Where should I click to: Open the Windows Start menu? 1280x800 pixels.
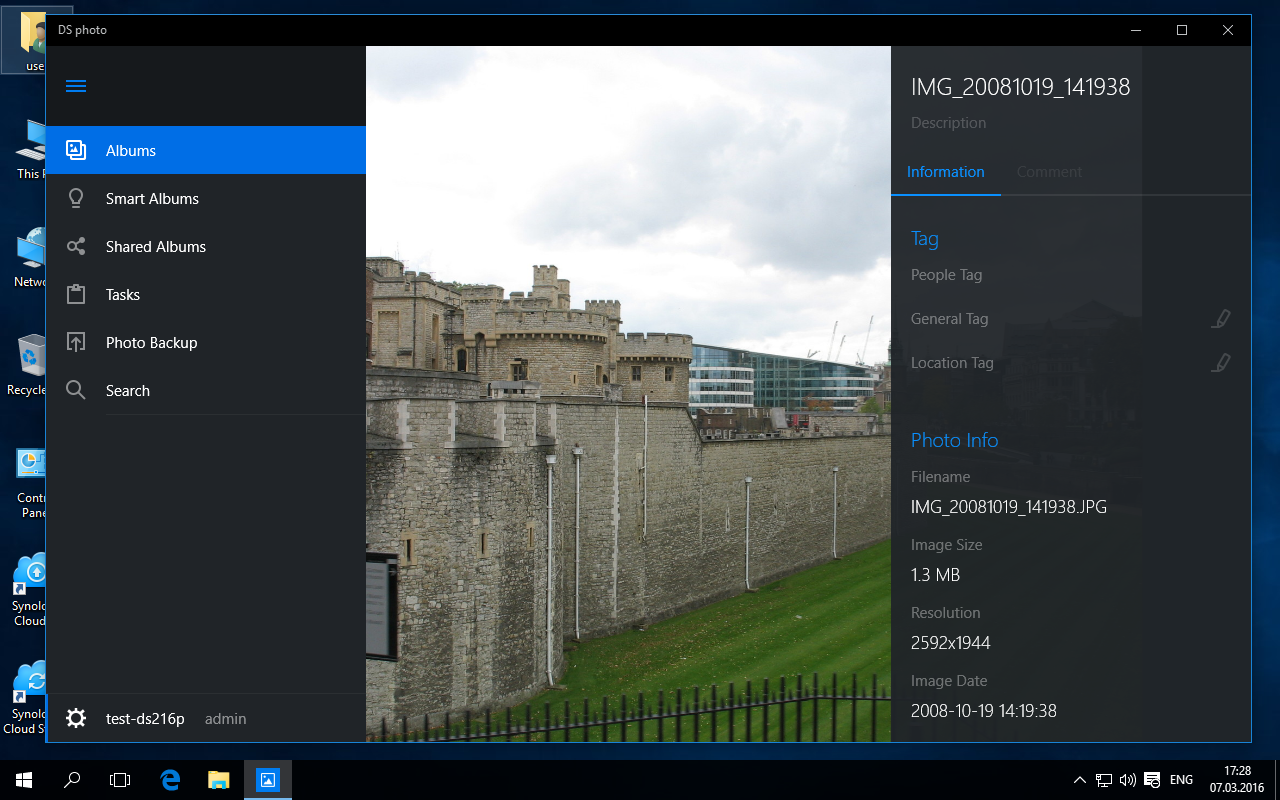24,780
